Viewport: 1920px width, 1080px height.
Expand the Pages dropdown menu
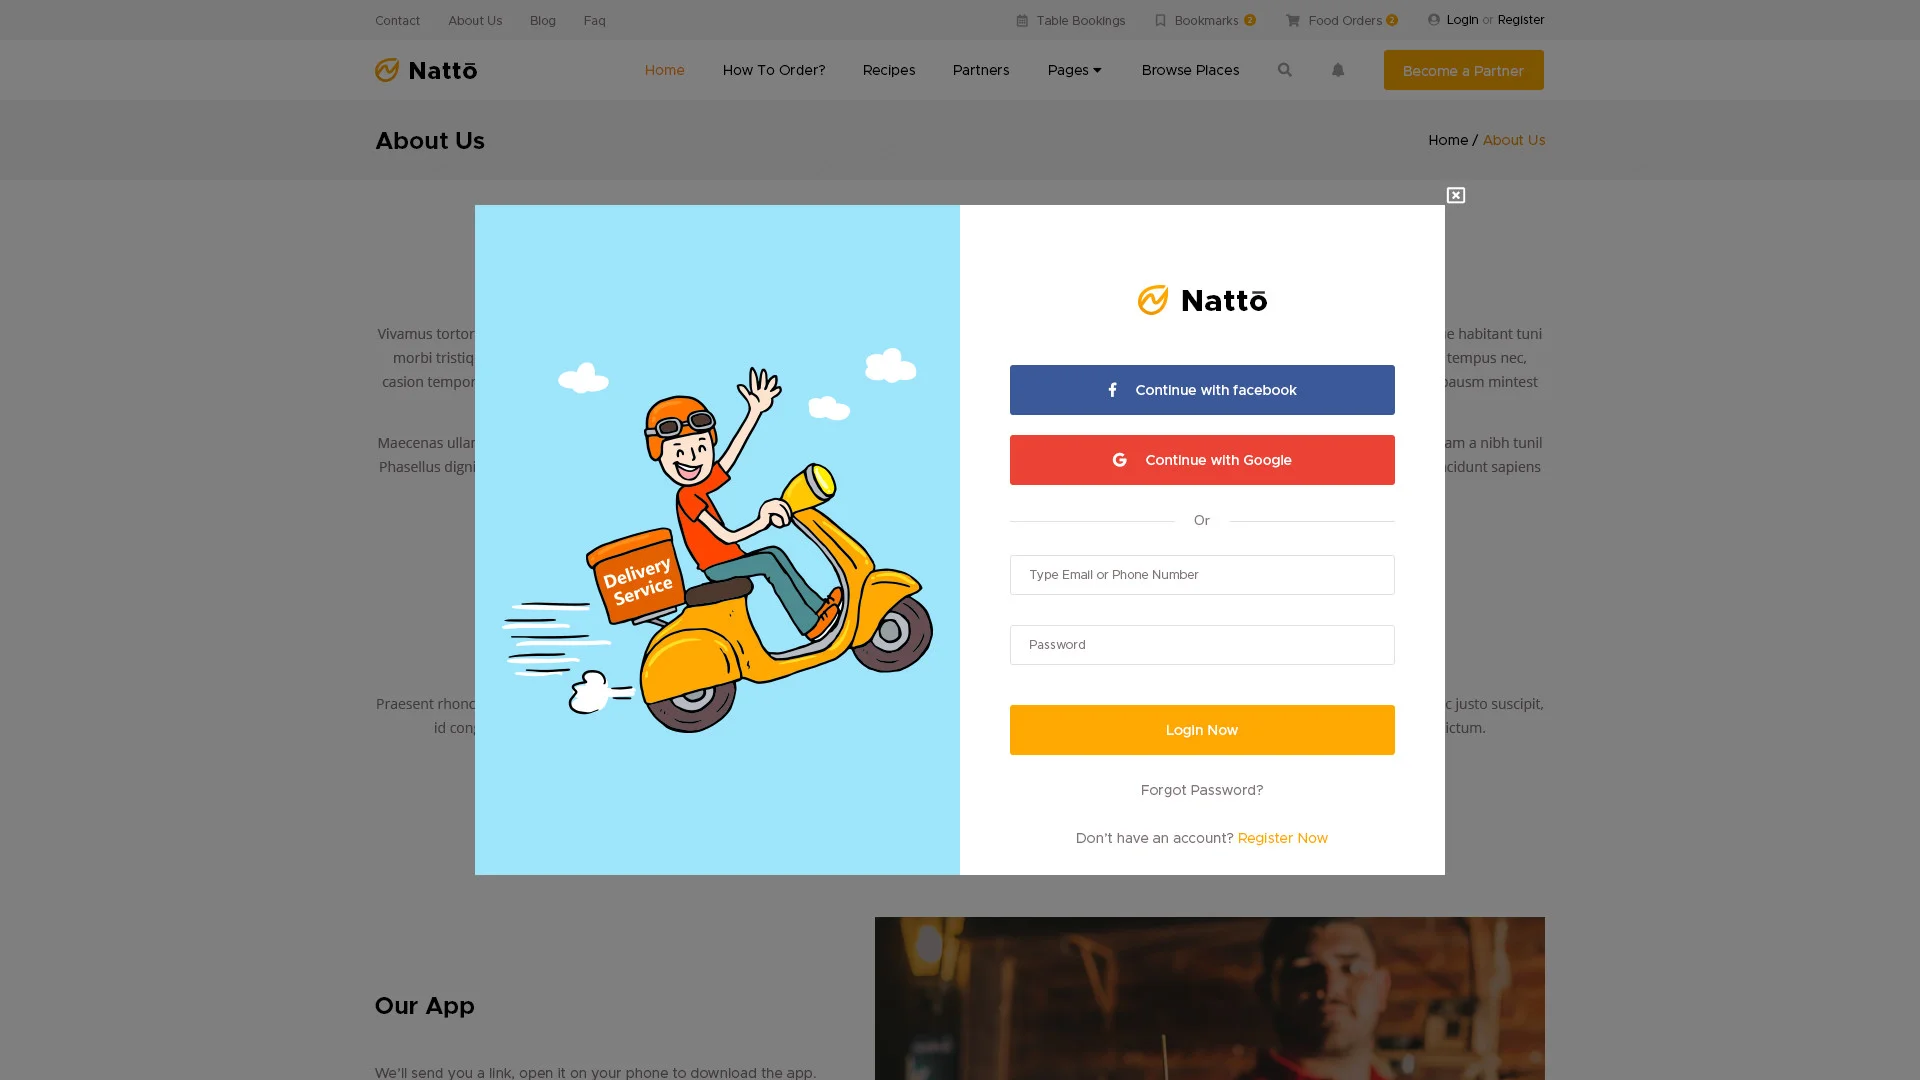click(x=1074, y=70)
